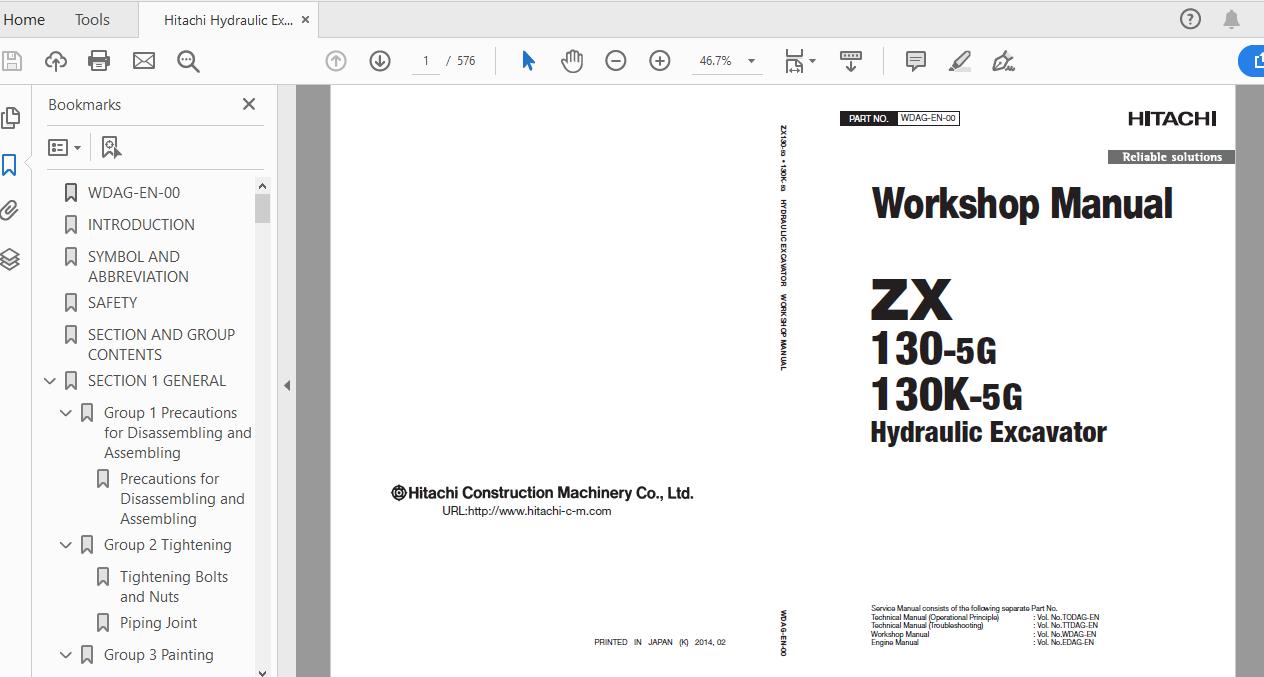Click the Hydraulic Excavator heading

(x=988, y=433)
